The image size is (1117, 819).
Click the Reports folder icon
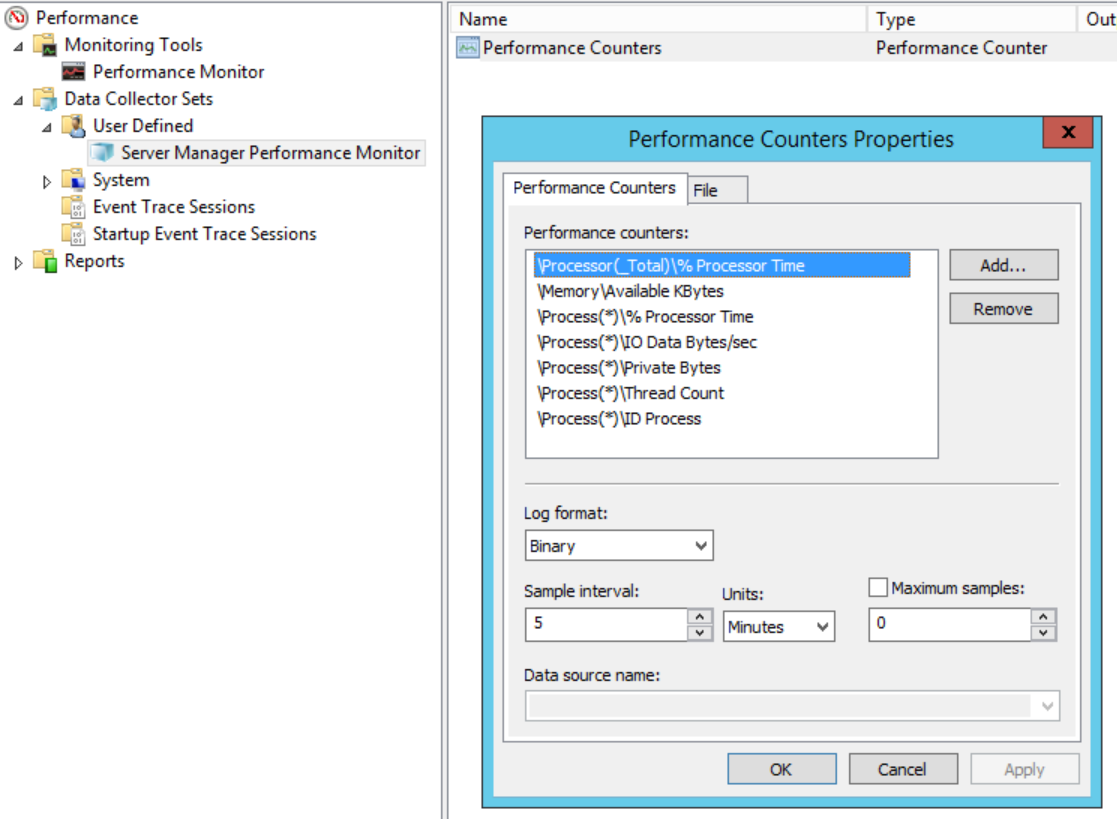[45, 261]
